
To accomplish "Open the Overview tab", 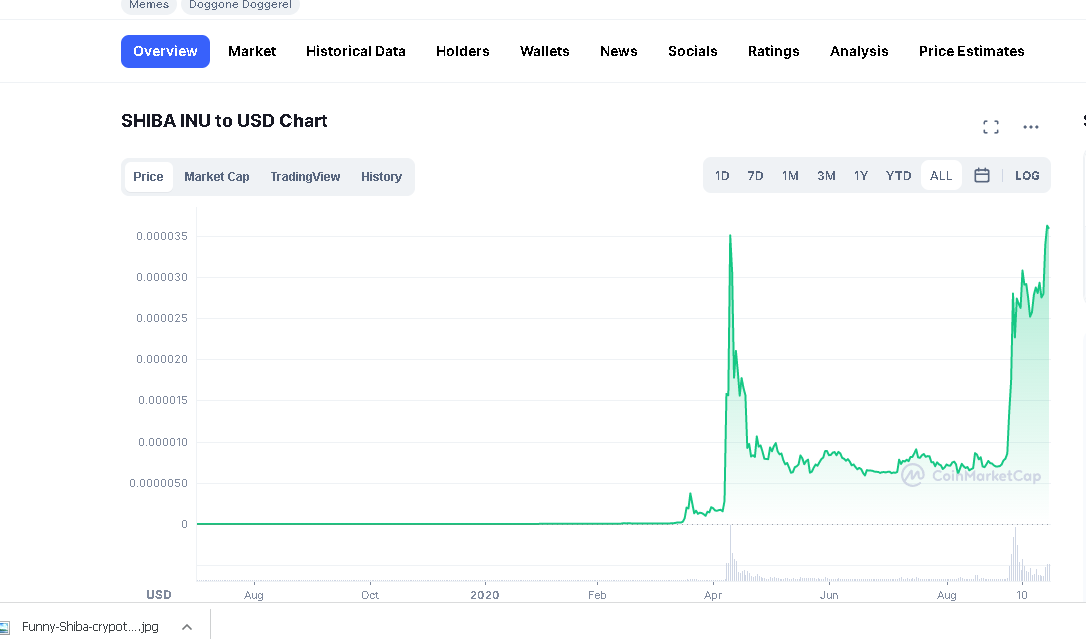I will [166, 51].
